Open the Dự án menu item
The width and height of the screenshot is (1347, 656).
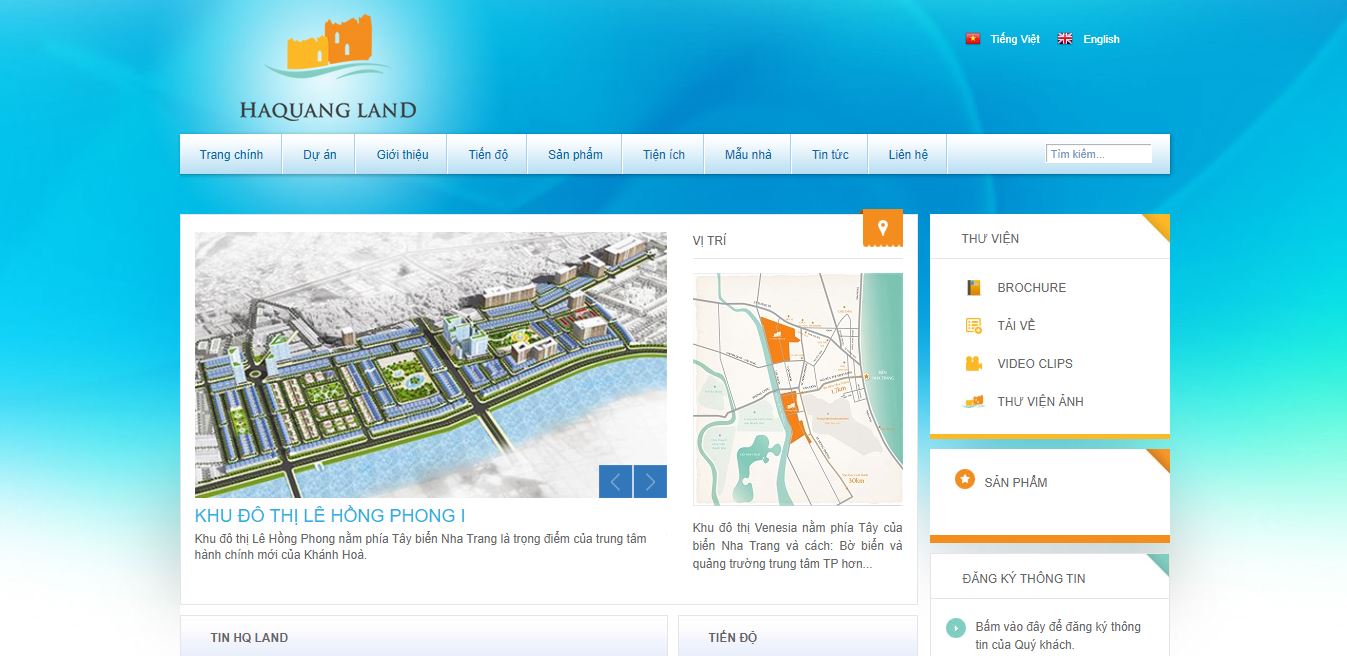(320, 155)
